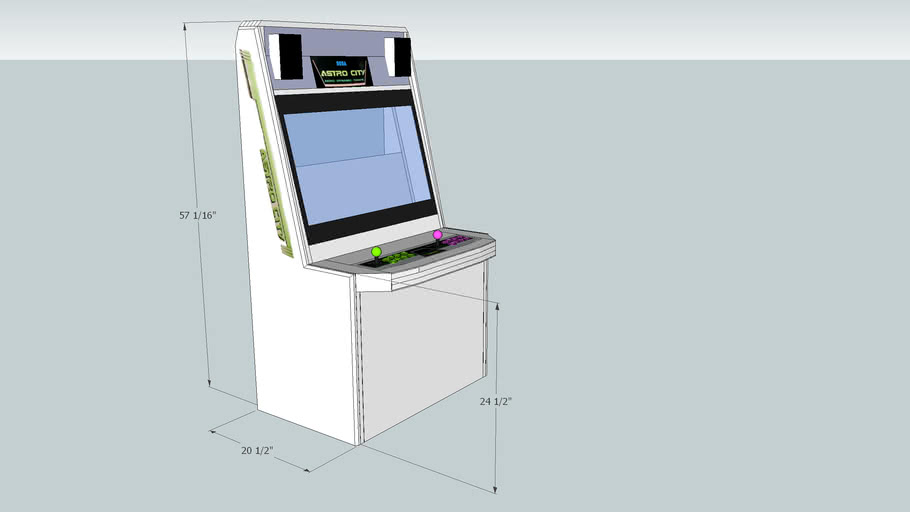Click the top edge of the cabinet
The image size is (910, 512).
click(x=330, y=28)
